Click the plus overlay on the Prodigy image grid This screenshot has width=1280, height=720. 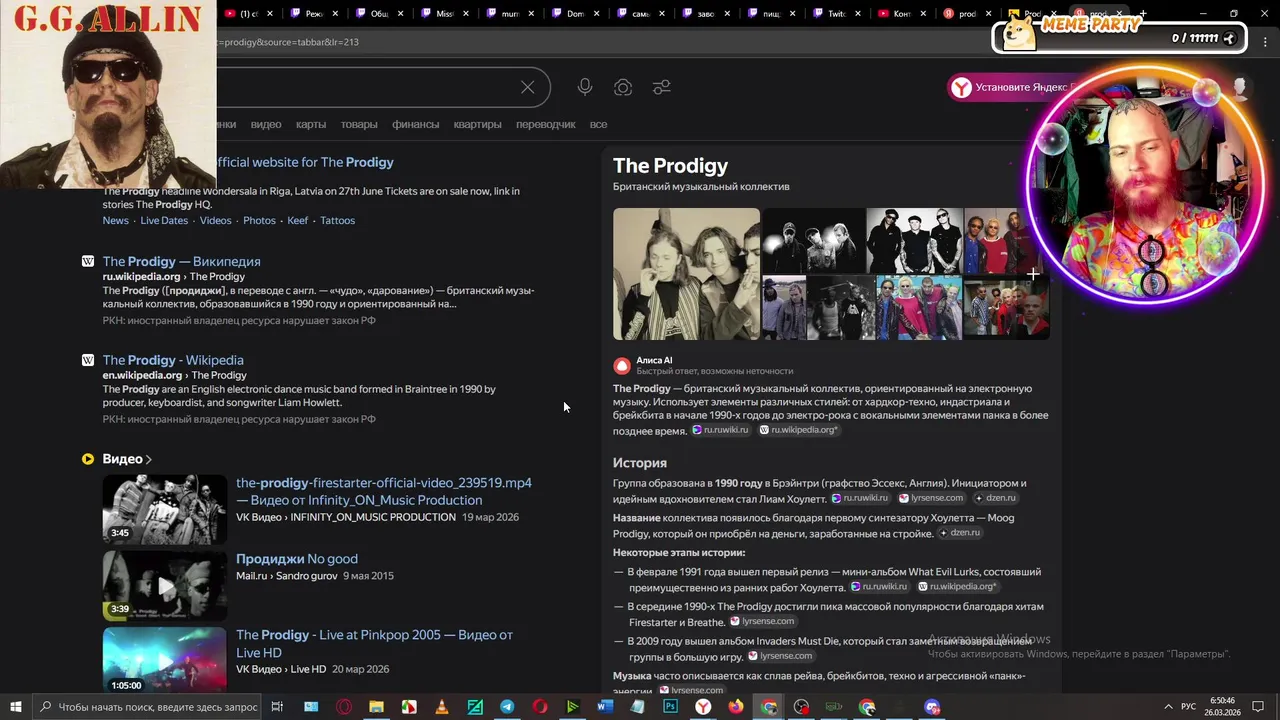[1033, 273]
